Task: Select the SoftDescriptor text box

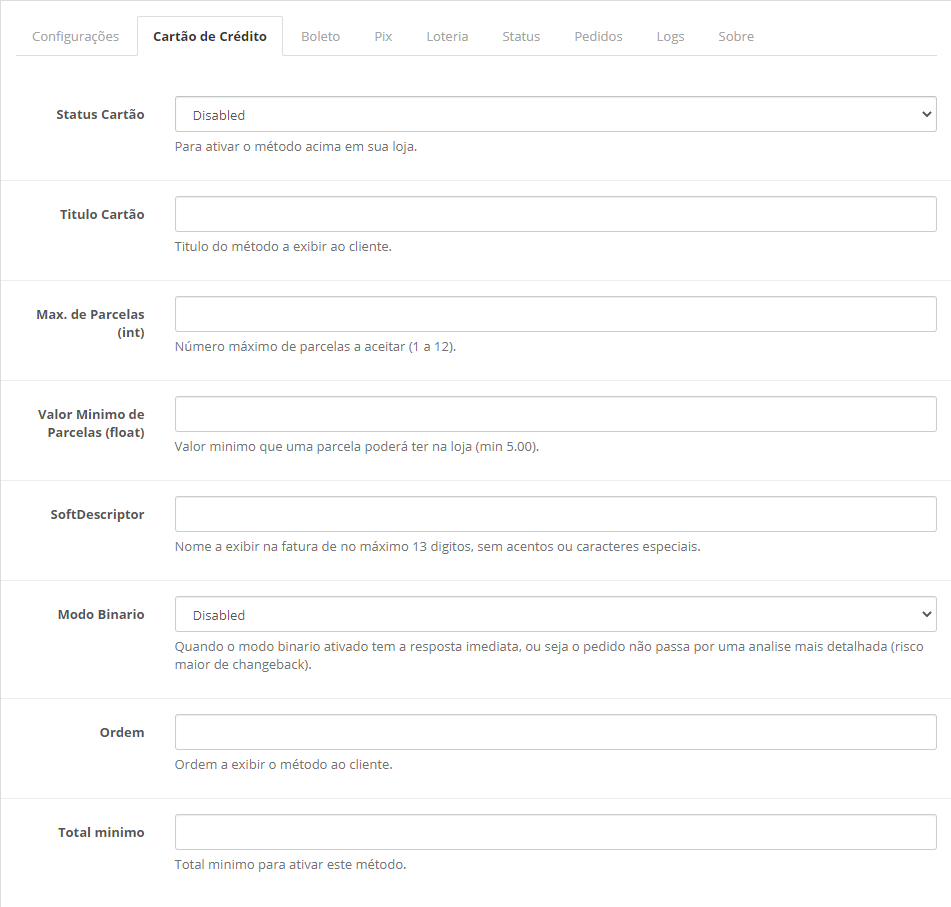Action: click(555, 515)
